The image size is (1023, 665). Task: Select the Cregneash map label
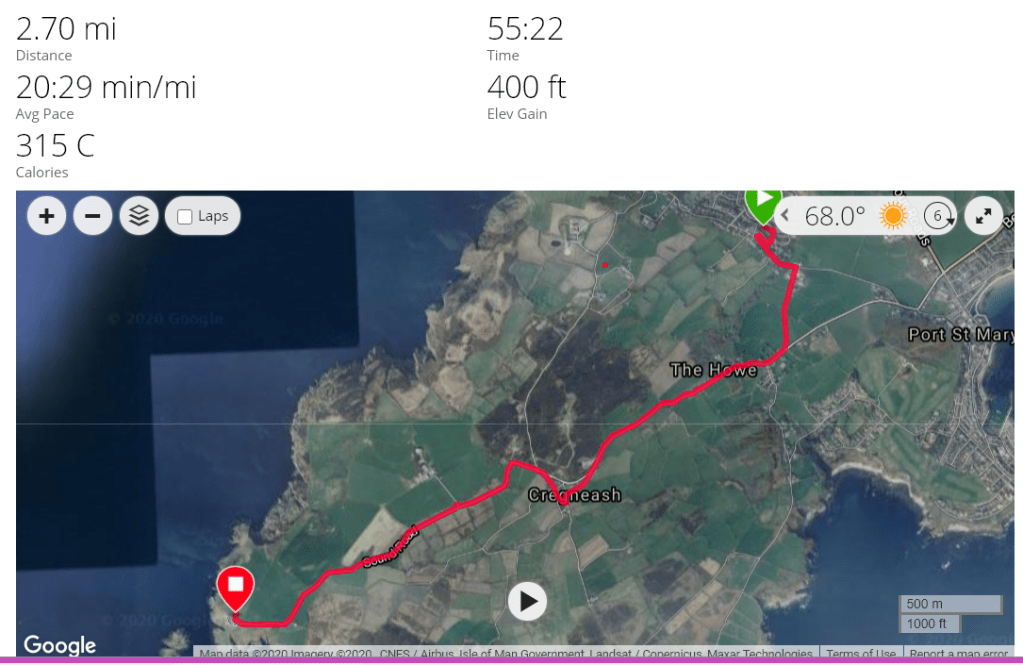574,495
